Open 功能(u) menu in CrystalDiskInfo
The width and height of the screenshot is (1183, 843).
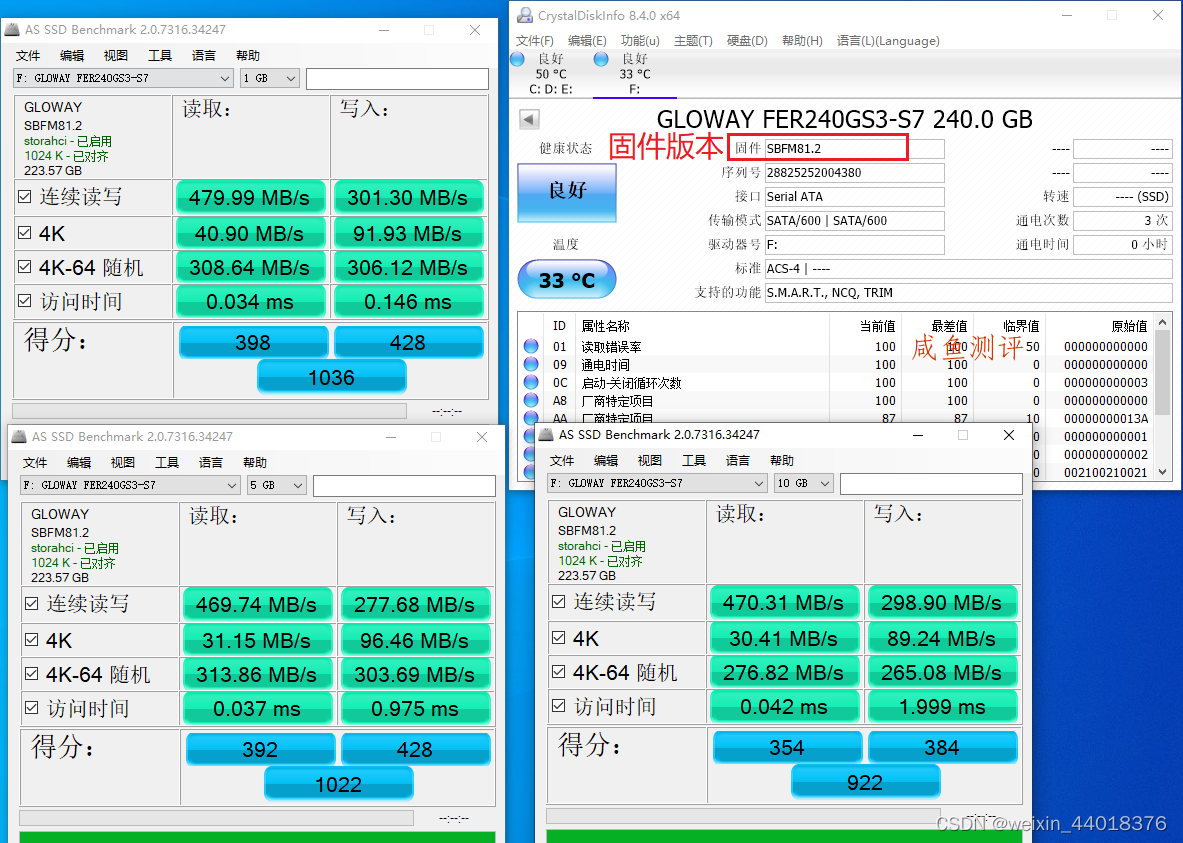tap(641, 41)
